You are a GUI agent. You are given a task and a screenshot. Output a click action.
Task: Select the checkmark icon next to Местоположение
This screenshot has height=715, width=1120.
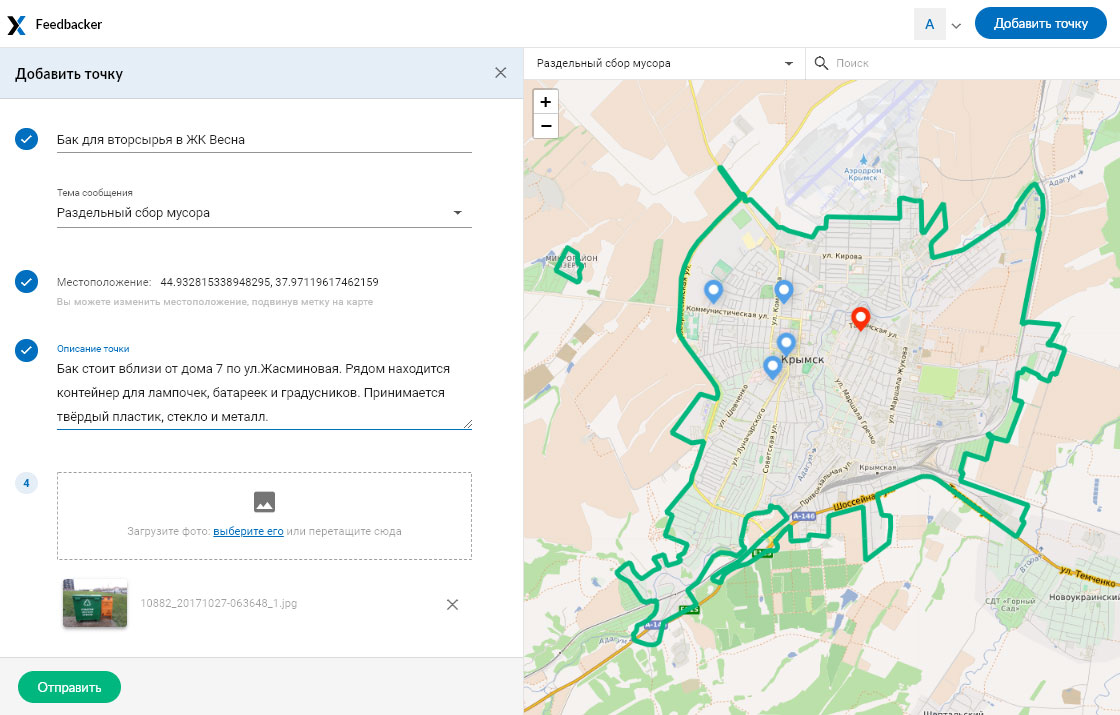tap(26, 281)
